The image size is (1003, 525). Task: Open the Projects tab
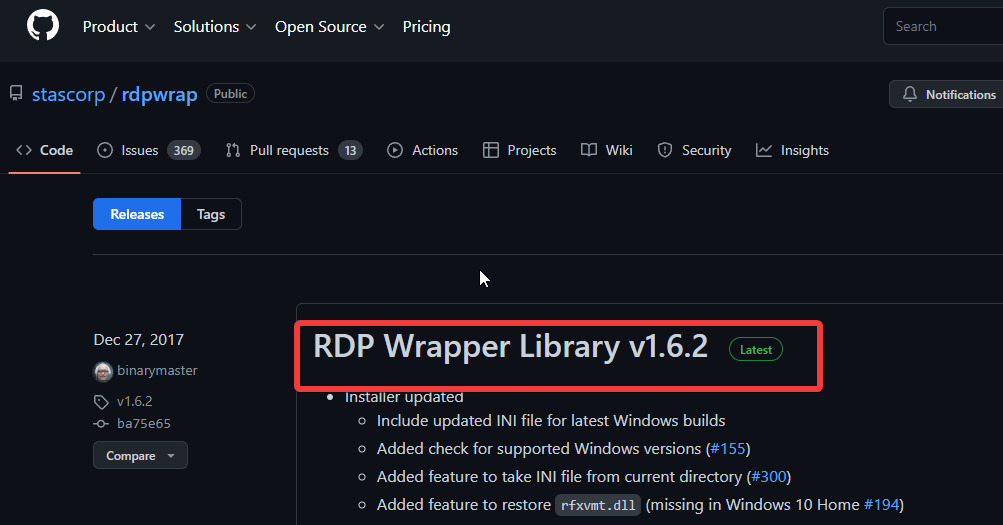click(x=519, y=150)
